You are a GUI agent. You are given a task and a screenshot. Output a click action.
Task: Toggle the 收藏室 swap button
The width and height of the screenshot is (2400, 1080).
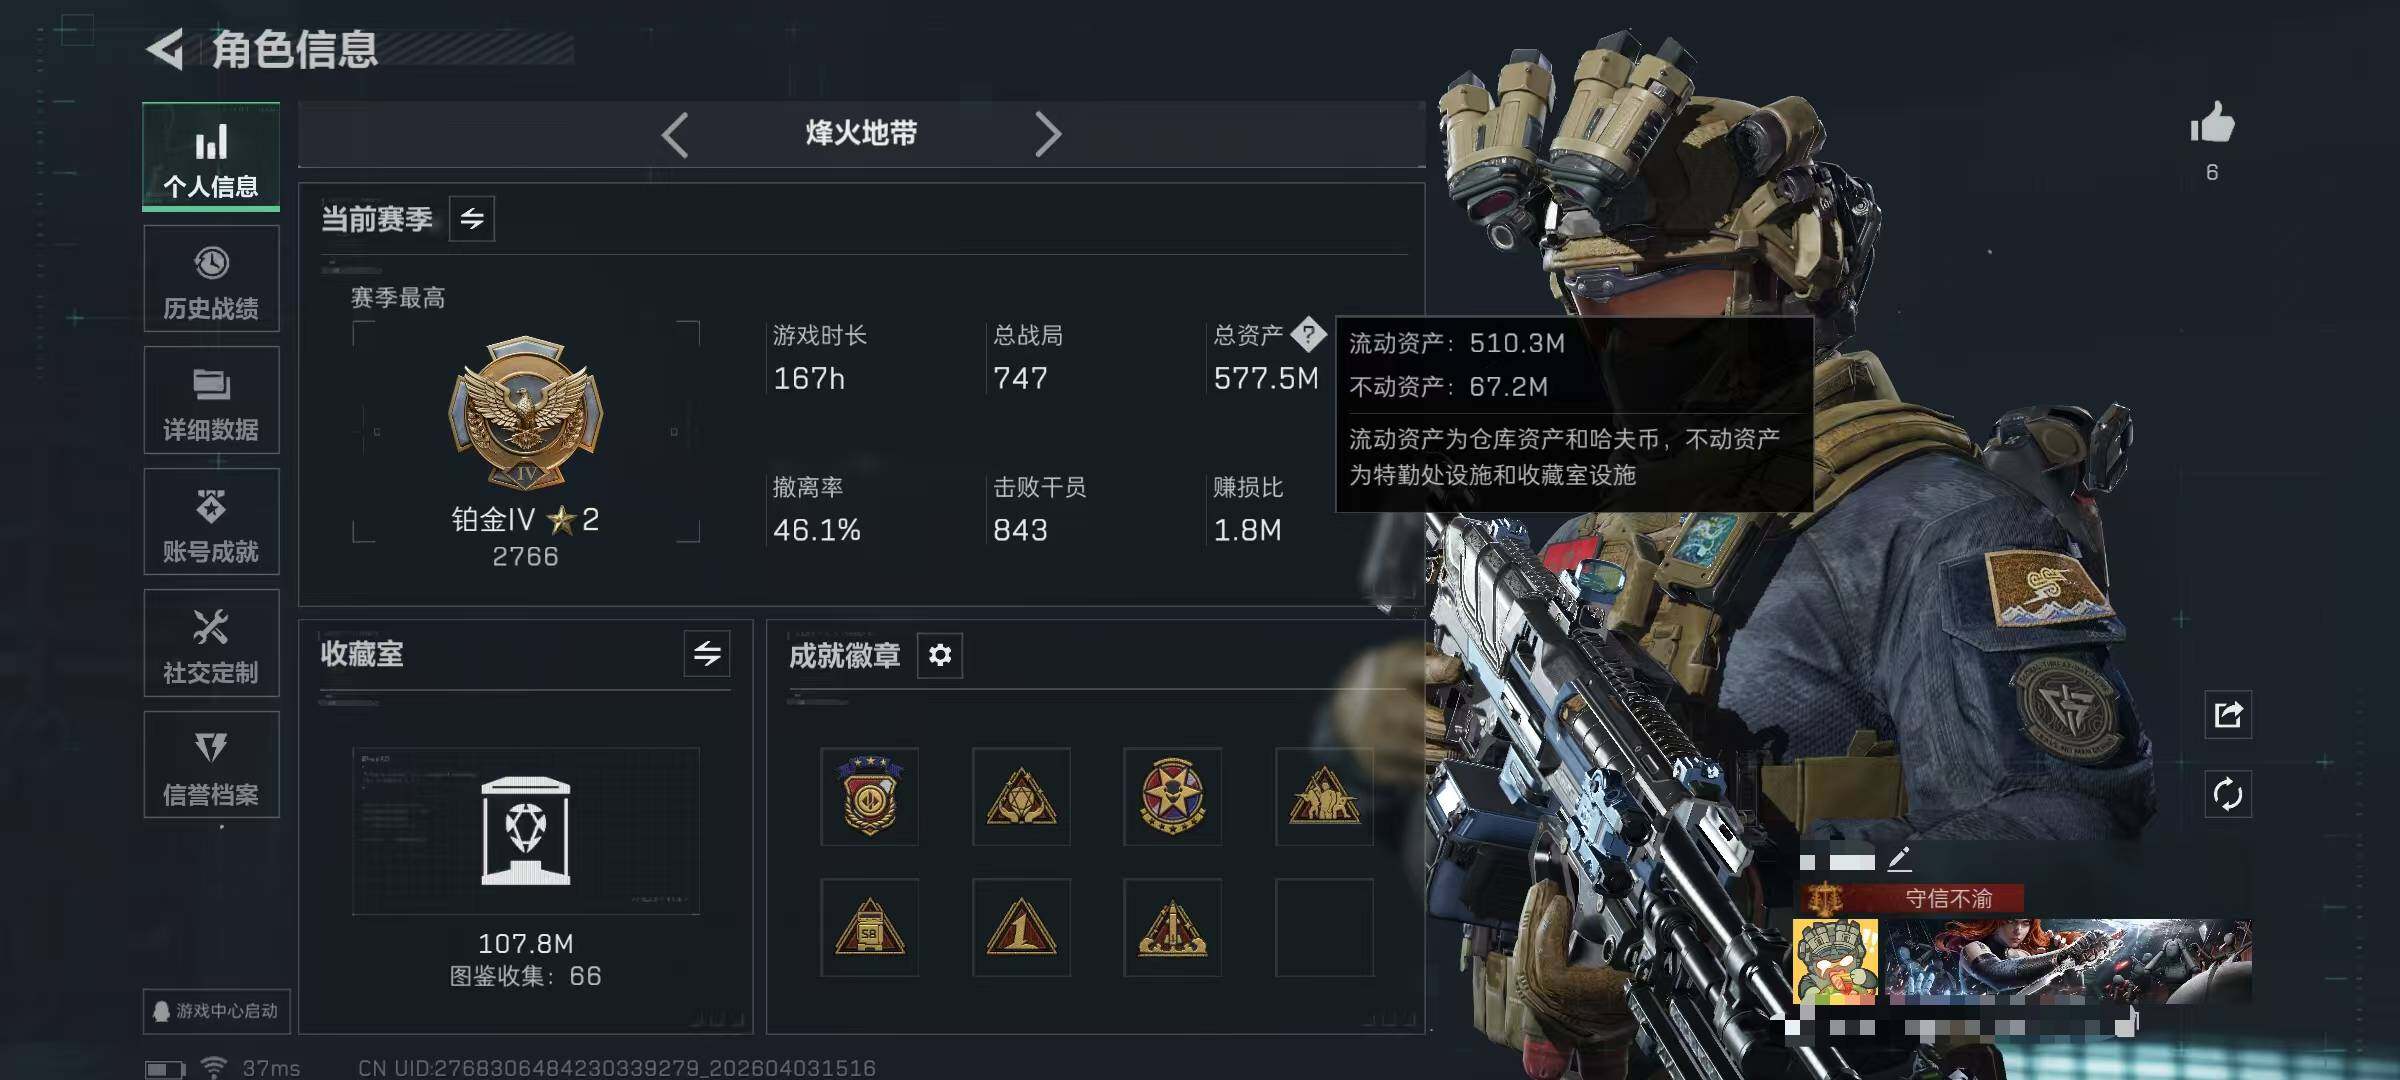click(707, 654)
